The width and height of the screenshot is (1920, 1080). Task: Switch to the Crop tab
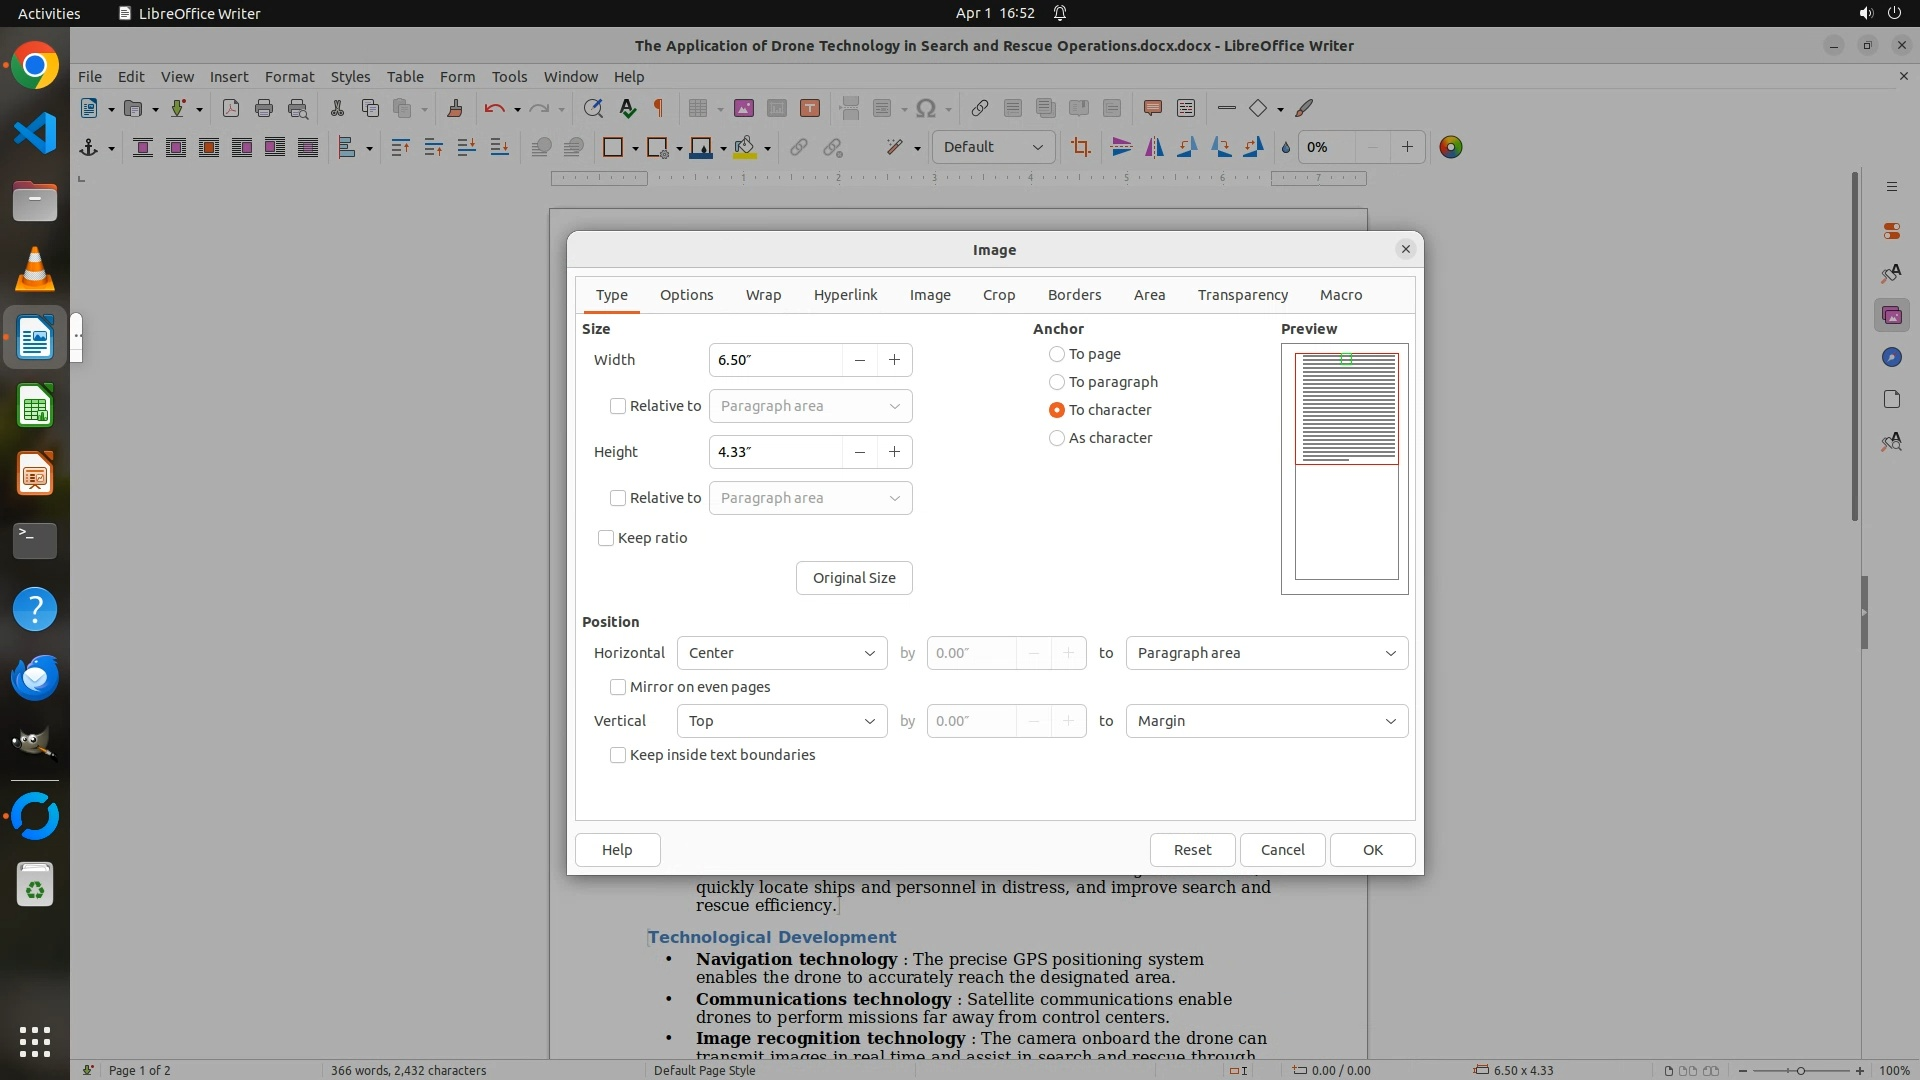click(998, 295)
